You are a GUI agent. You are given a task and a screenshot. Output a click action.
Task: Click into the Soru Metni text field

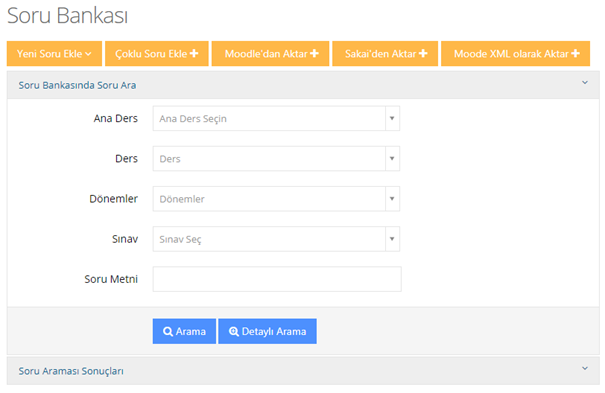tap(277, 279)
